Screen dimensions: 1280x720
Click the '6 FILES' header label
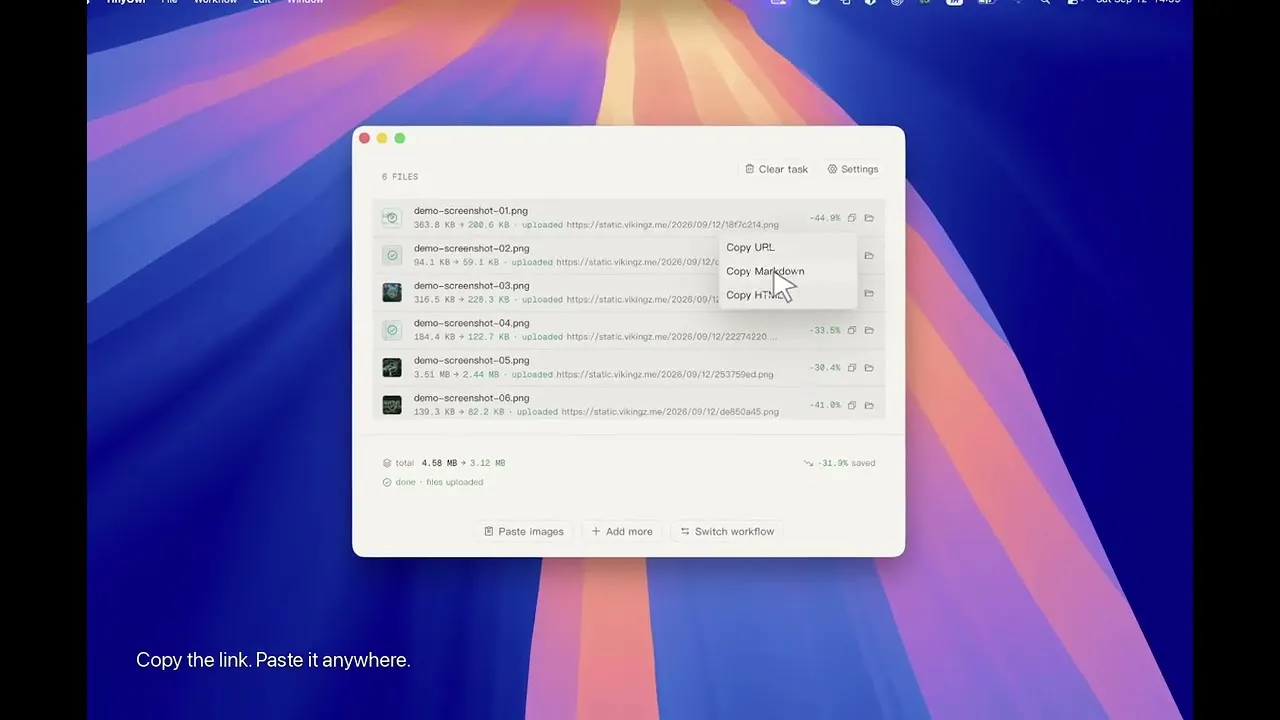click(400, 177)
